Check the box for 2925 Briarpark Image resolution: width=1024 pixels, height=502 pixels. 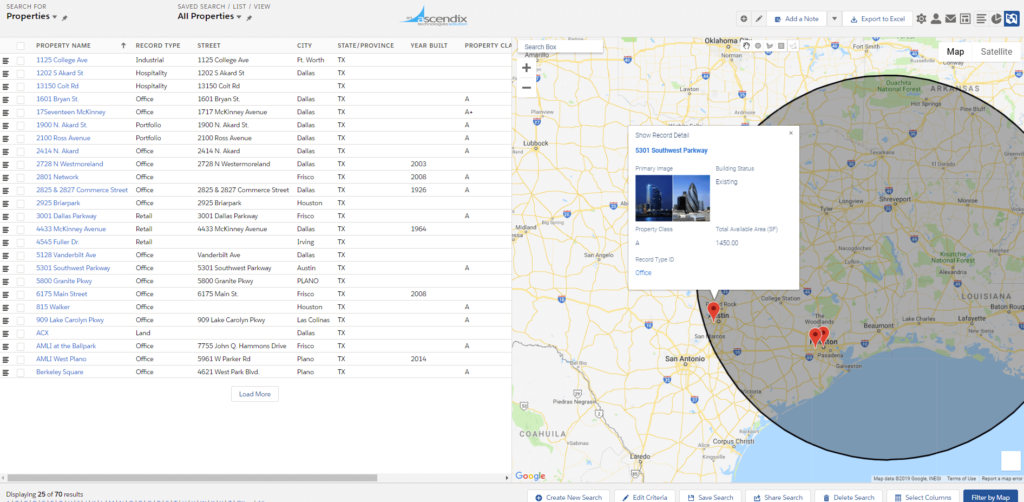point(21,203)
